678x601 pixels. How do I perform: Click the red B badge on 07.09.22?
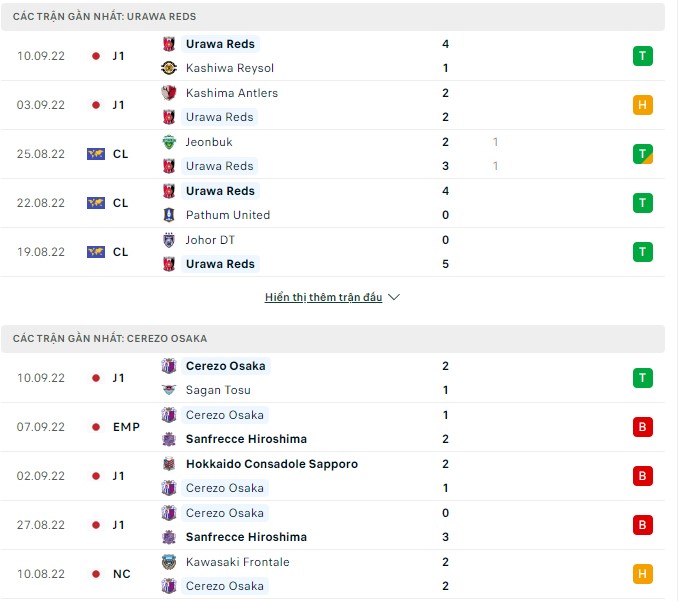[643, 427]
